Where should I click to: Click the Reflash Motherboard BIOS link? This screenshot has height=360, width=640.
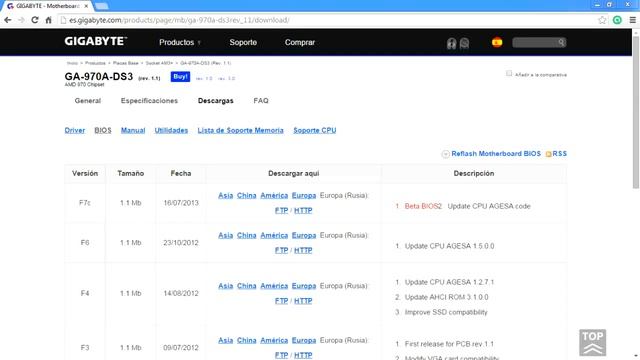pyautogui.click(x=496, y=154)
